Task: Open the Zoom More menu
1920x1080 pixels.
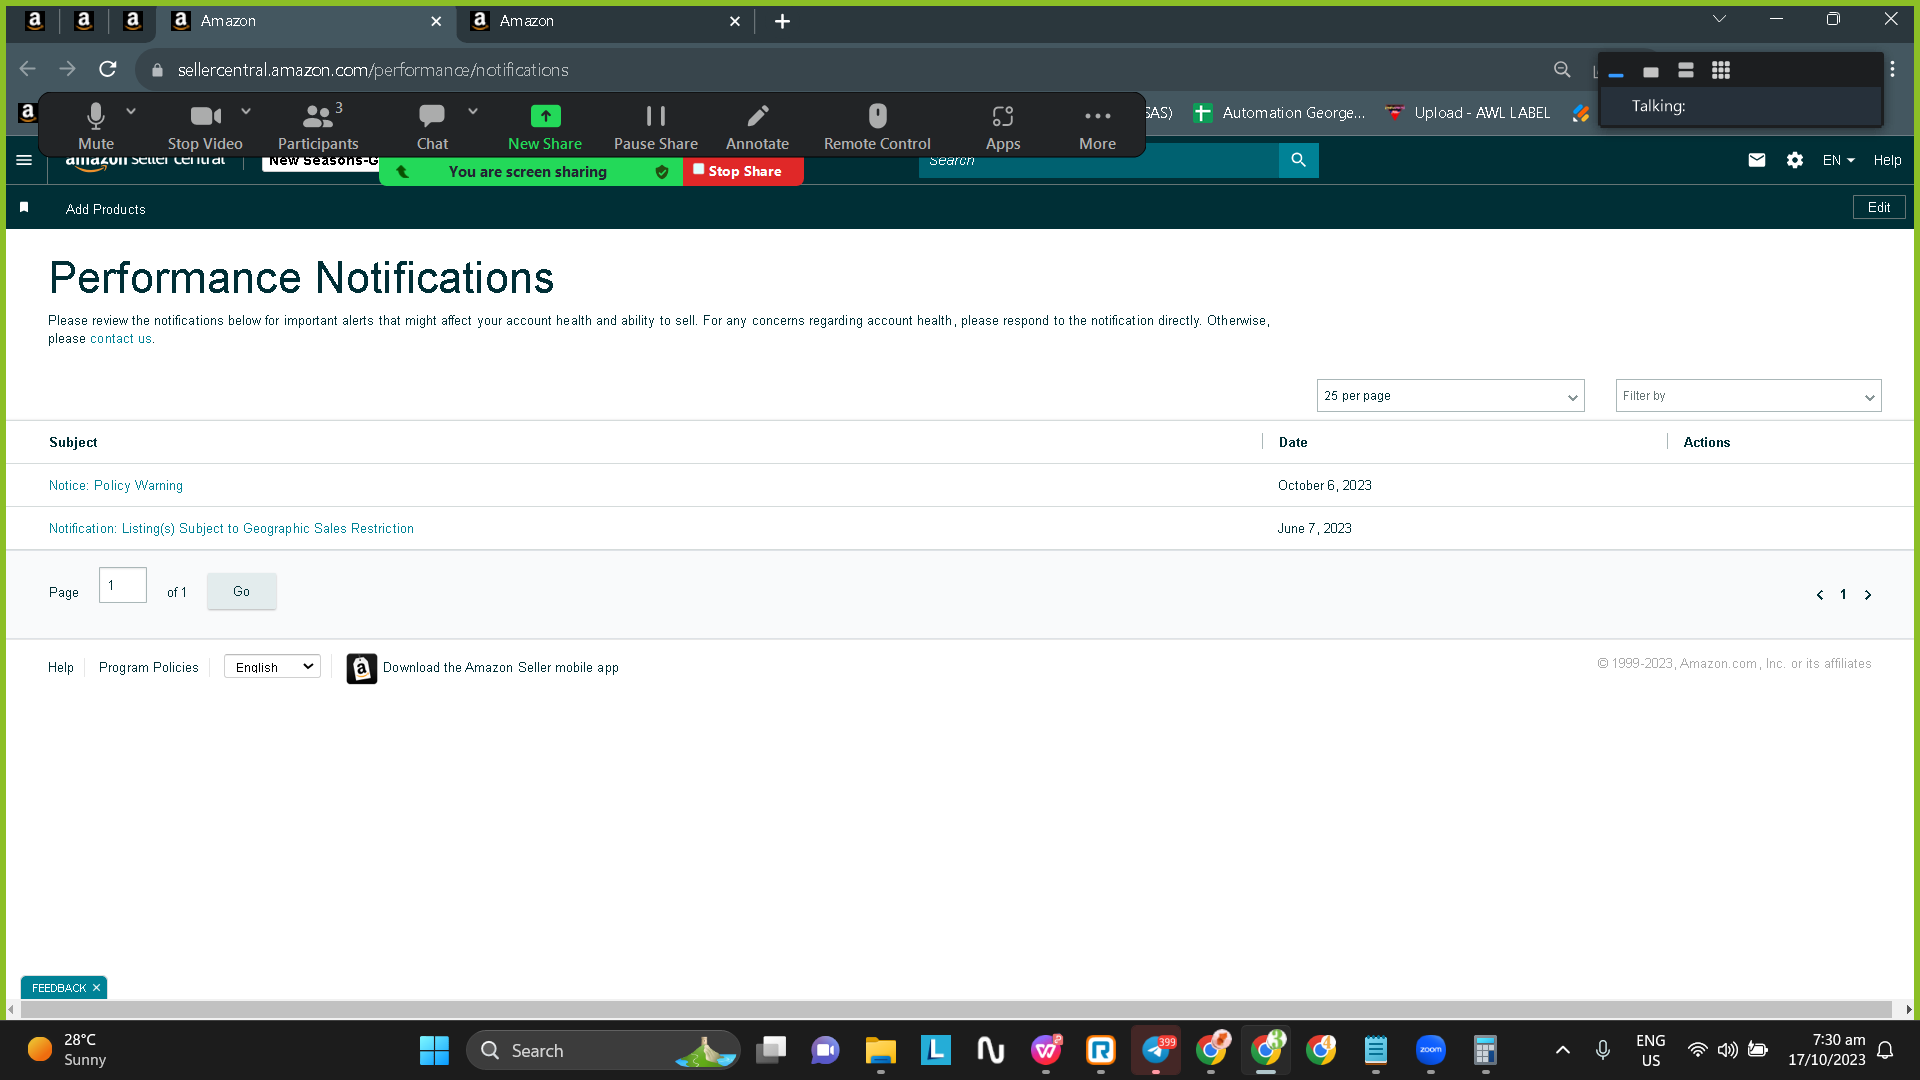Action: pyautogui.click(x=1097, y=126)
